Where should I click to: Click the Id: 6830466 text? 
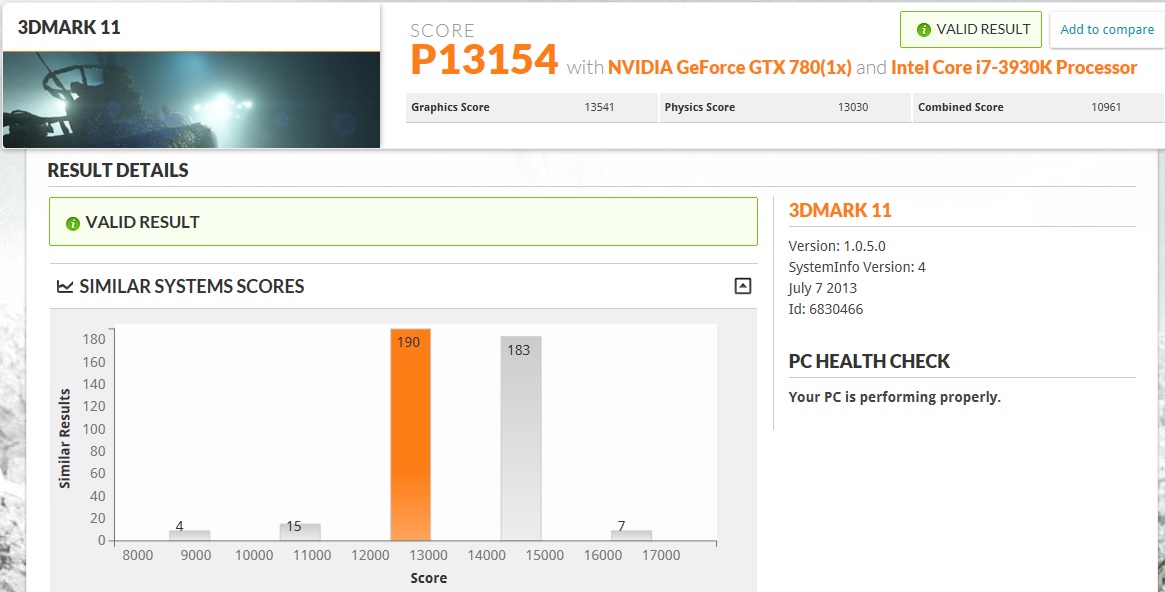(x=825, y=309)
